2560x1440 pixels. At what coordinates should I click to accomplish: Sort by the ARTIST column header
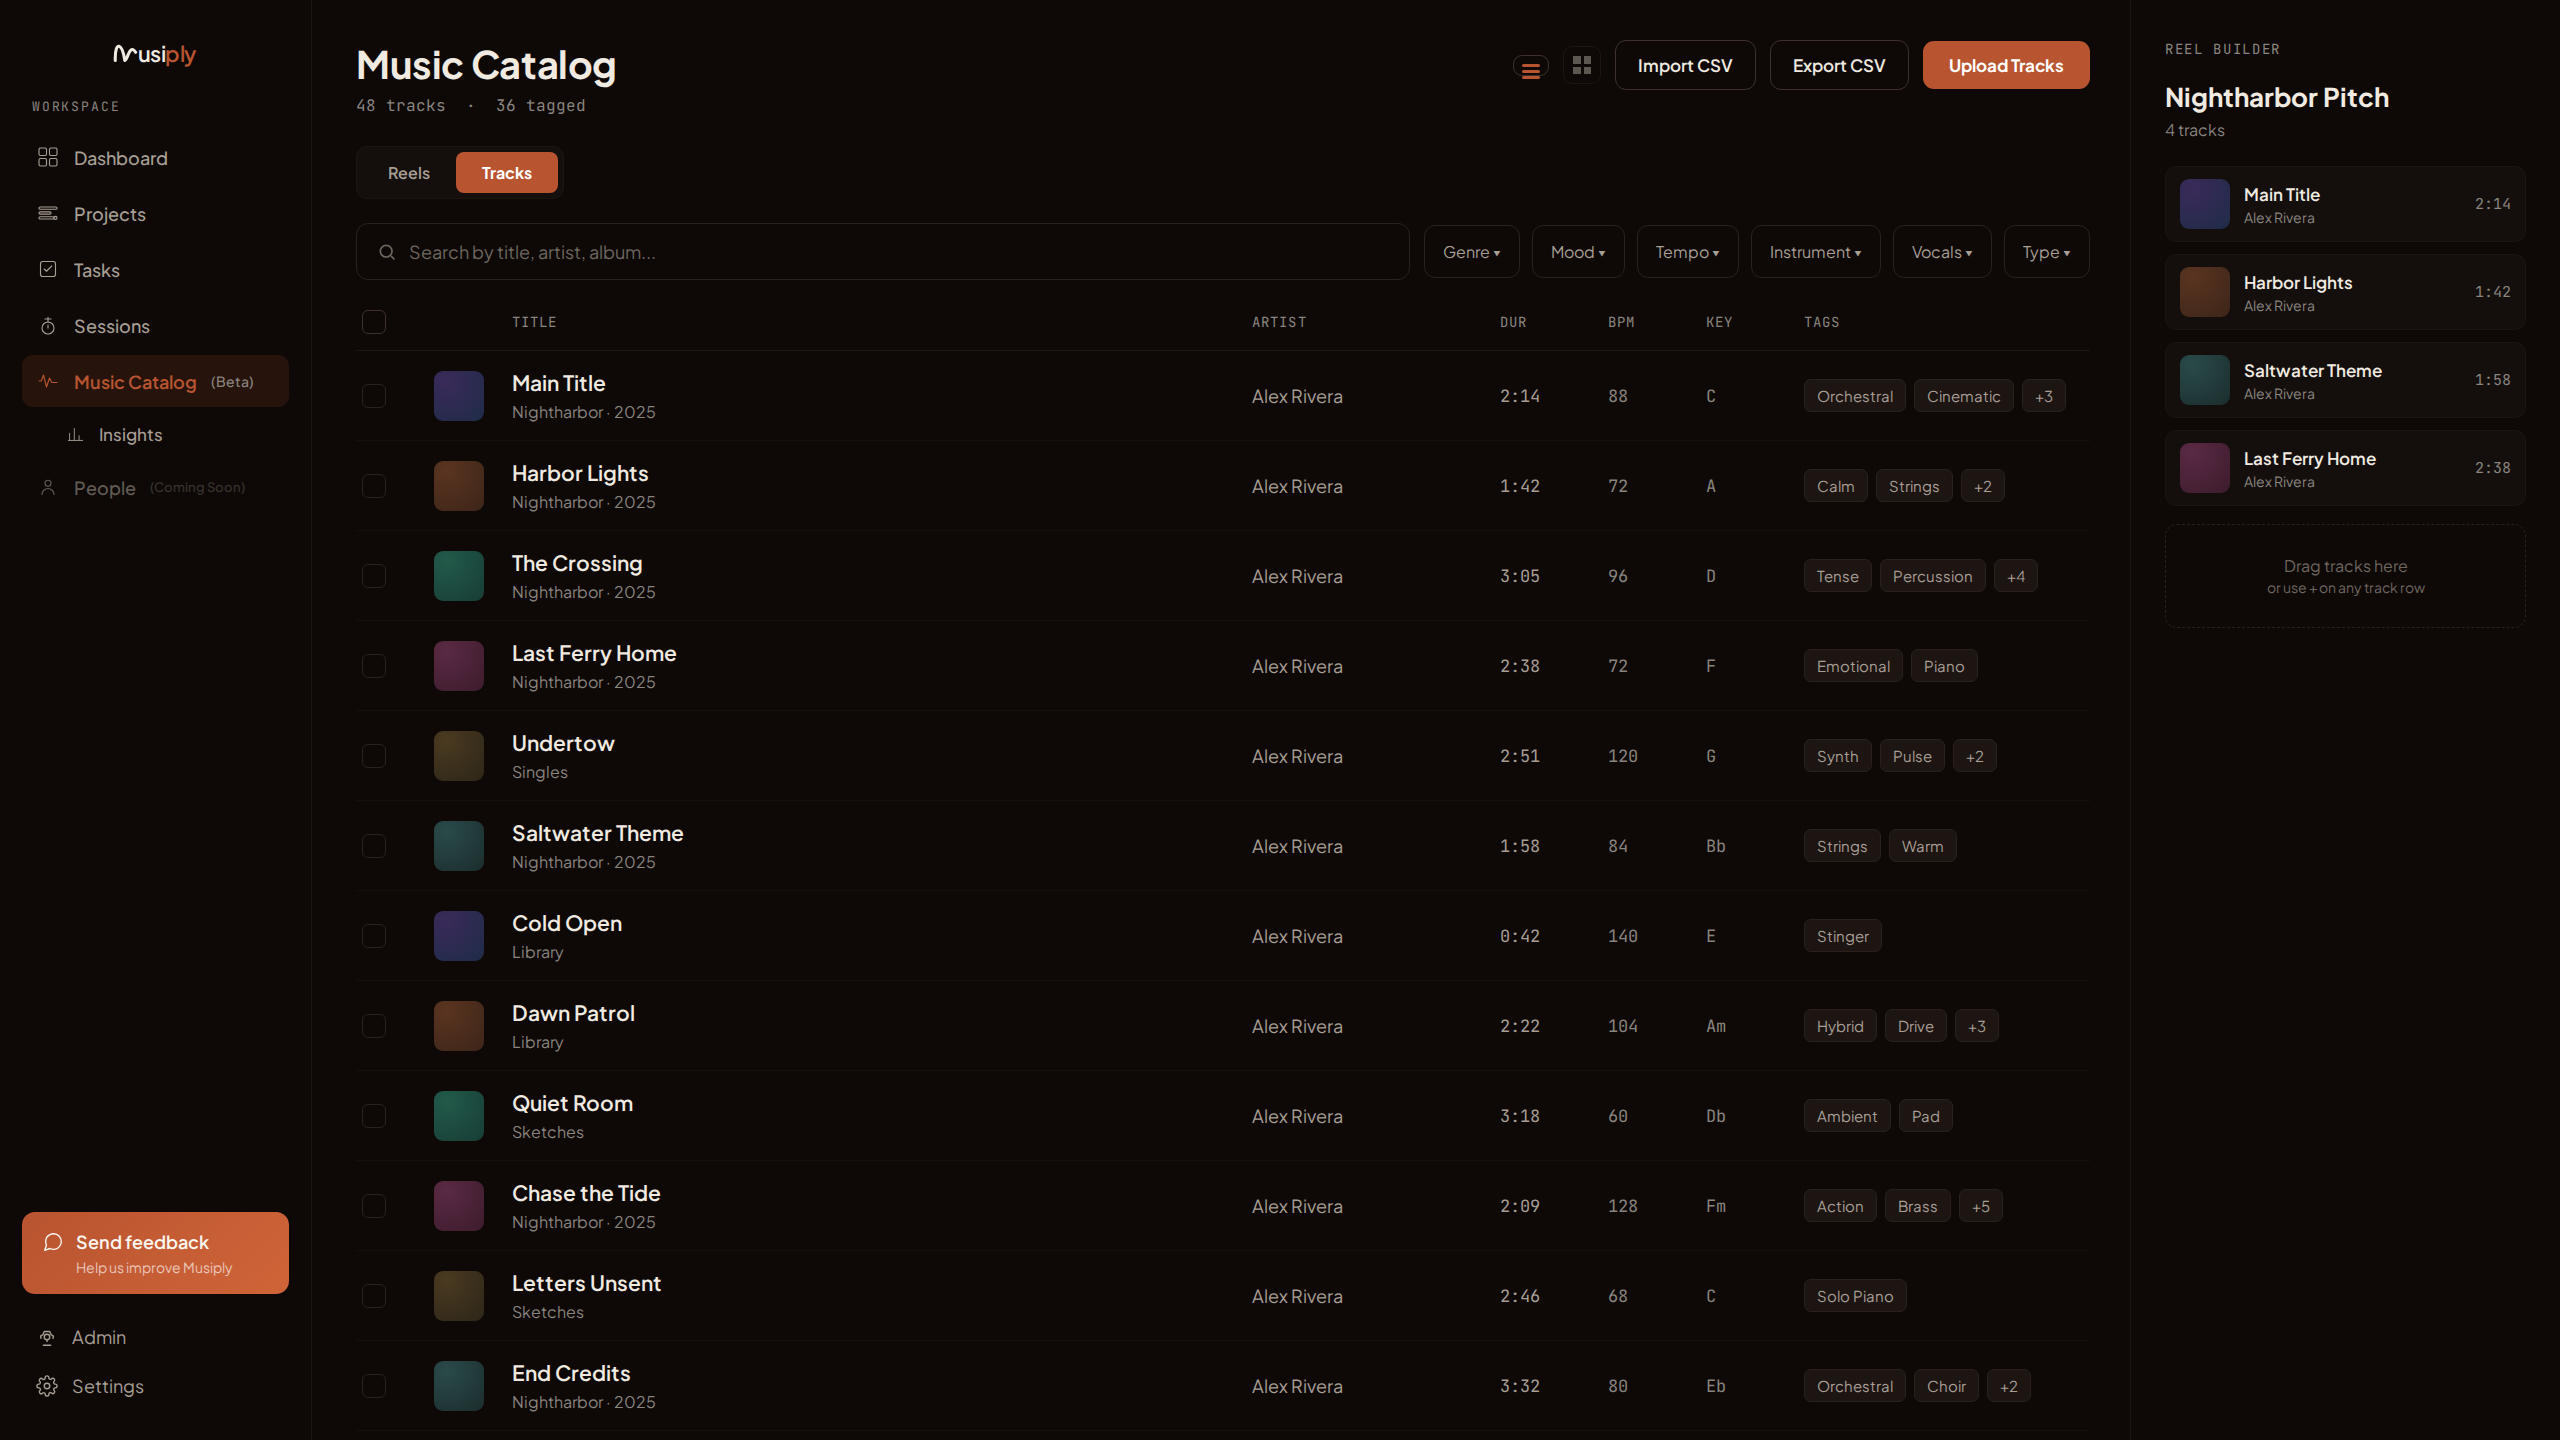pyautogui.click(x=1279, y=322)
